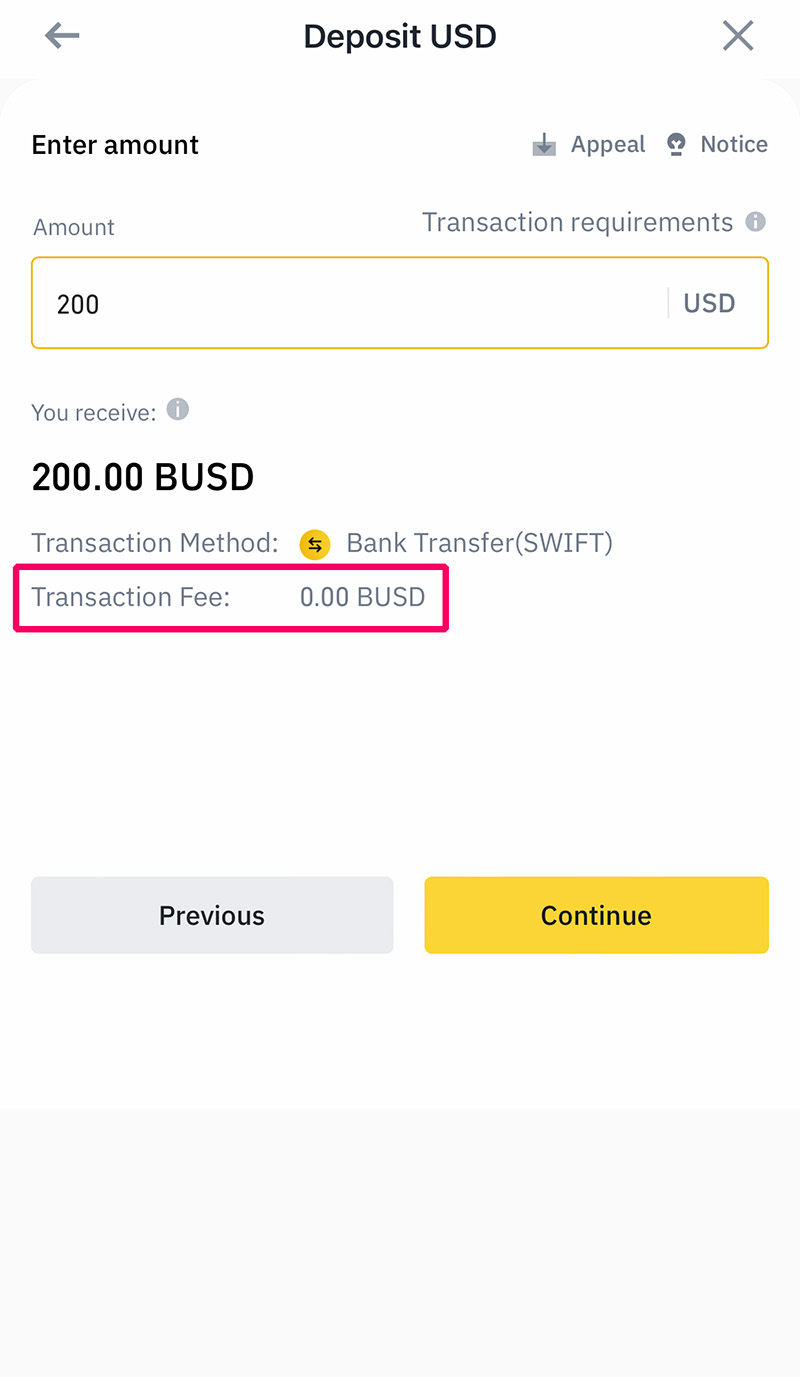Click inside the amount input field
This screenshot has height=1377, width=800.
point(400,303)
